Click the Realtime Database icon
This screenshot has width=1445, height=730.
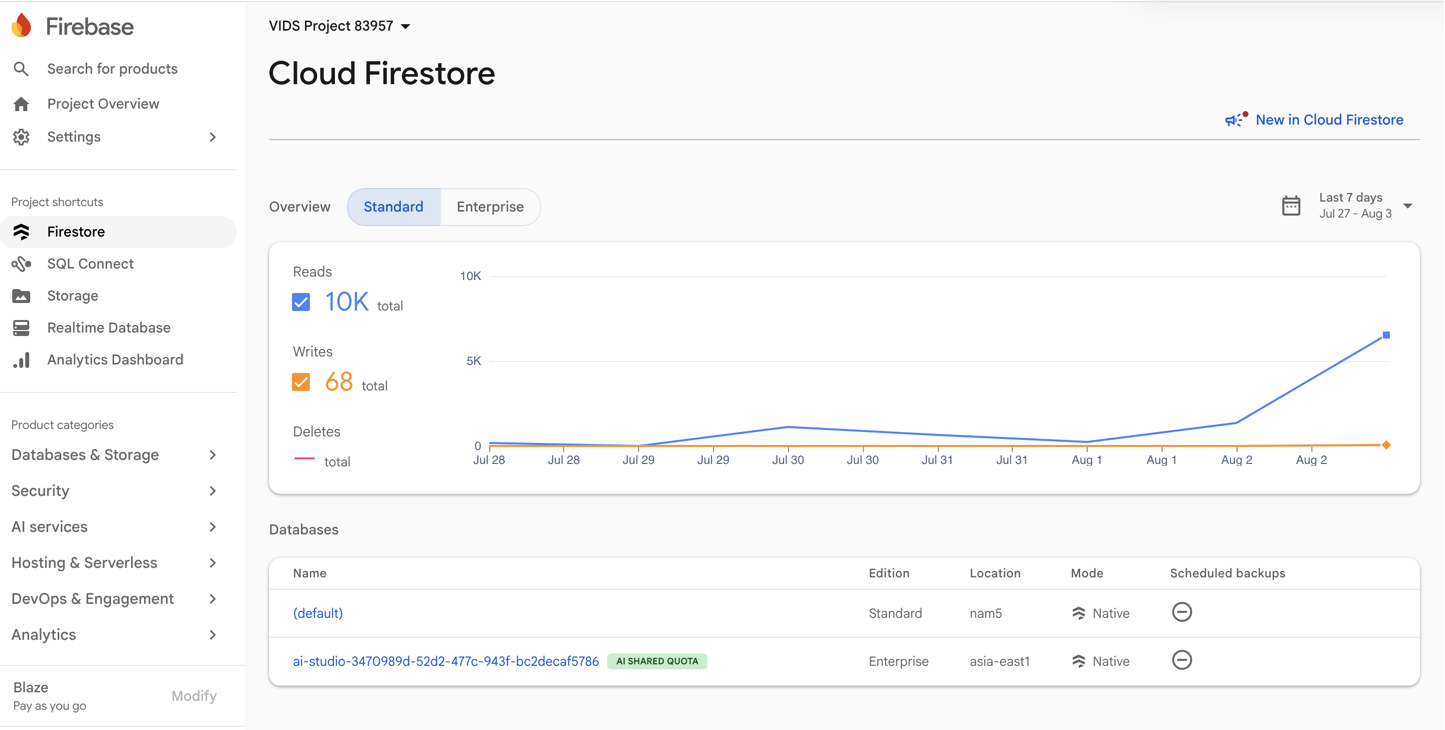21,328
